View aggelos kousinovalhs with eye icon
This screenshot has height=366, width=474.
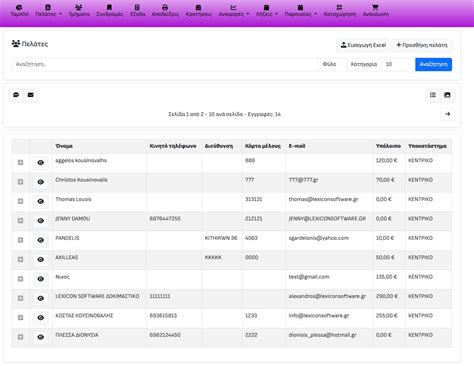41,163
